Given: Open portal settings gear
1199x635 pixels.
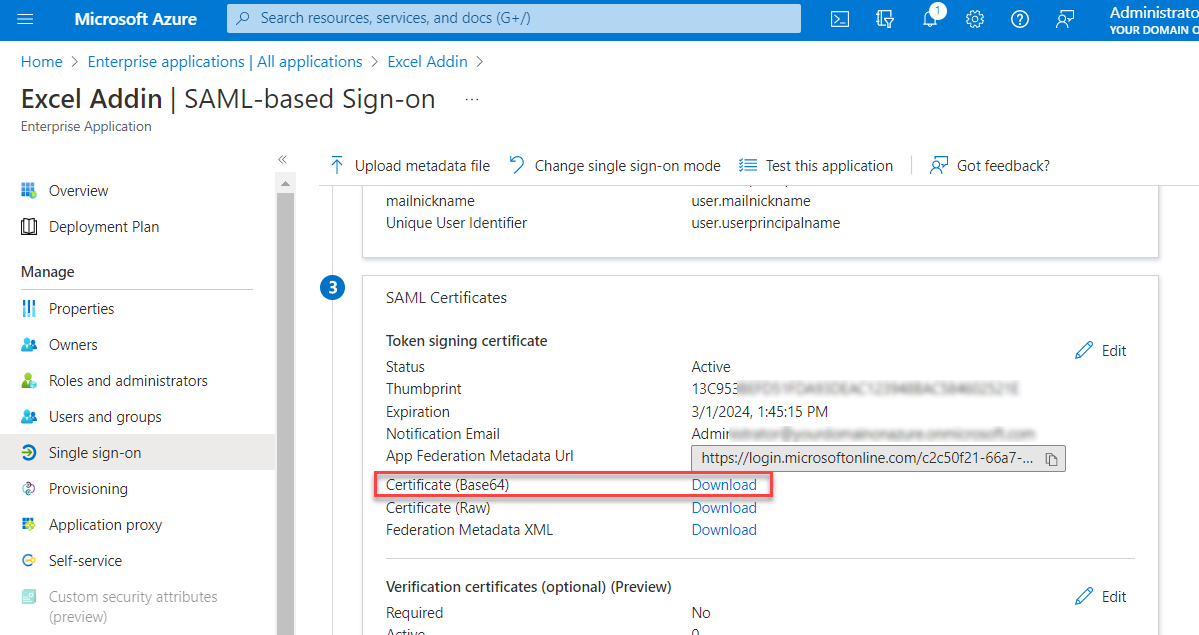Looking at the screenshot, I should [x=975, y=19].
